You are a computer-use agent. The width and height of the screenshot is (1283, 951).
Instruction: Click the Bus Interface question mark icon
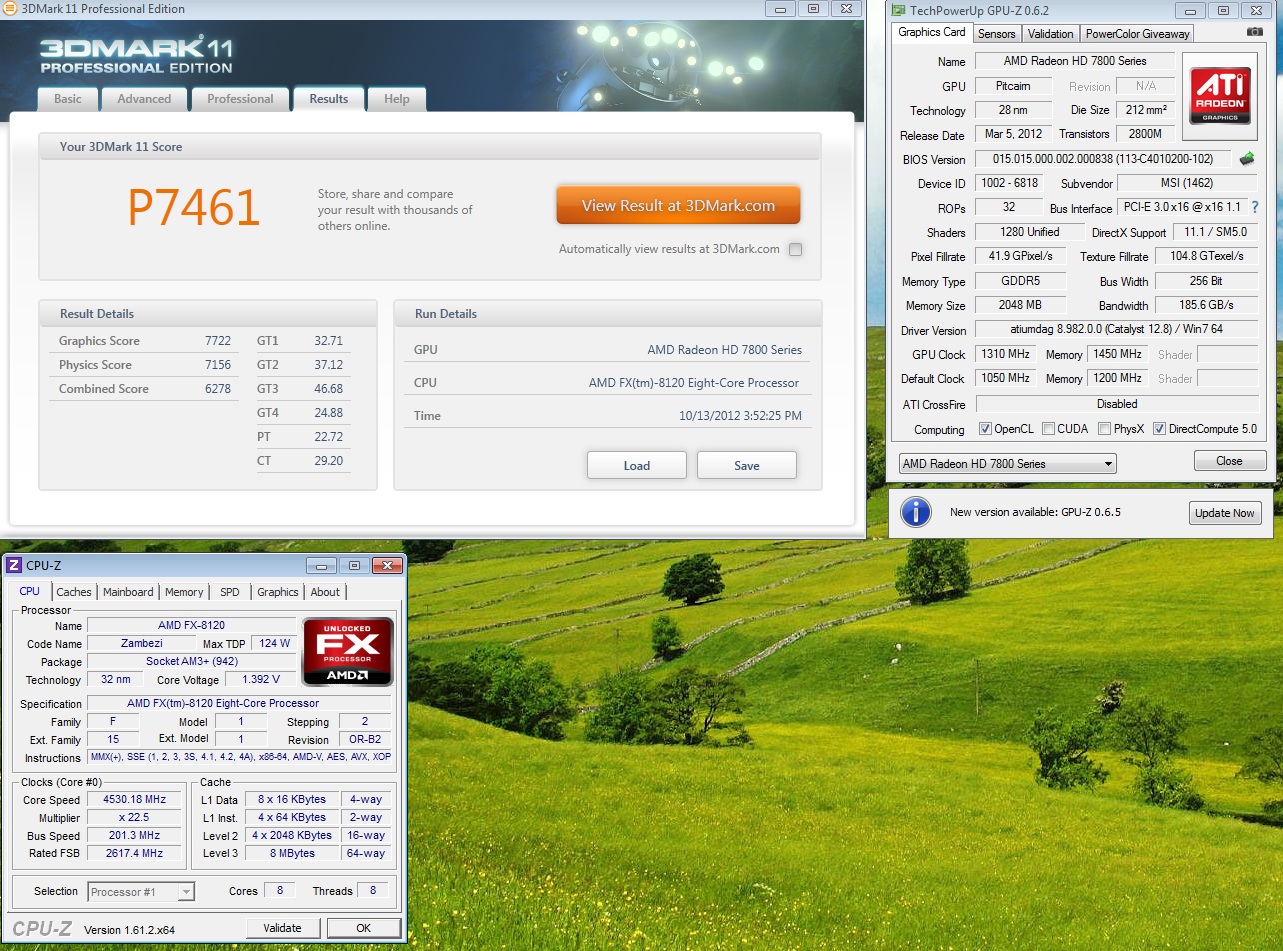pos(1255,207)
